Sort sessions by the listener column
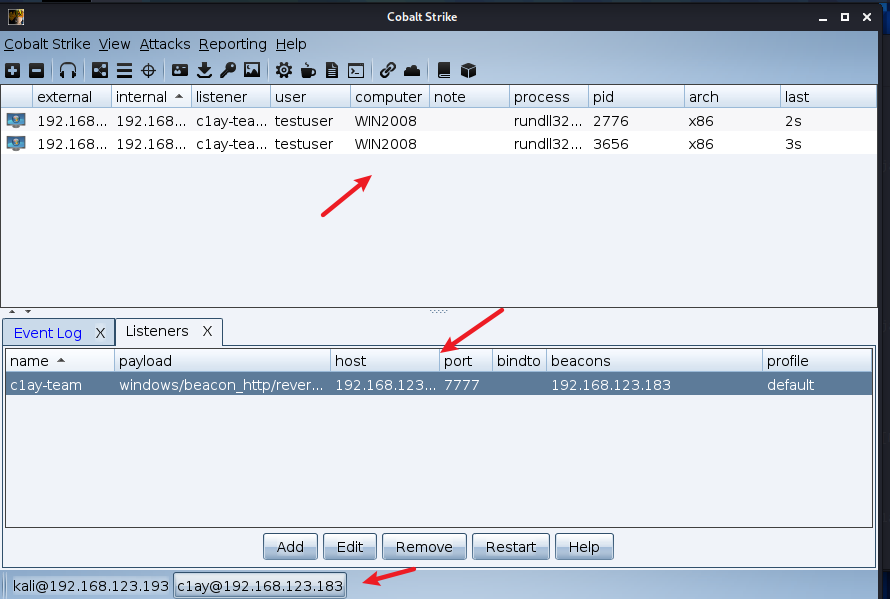The image size is (890, 599). tap(230, 97)
